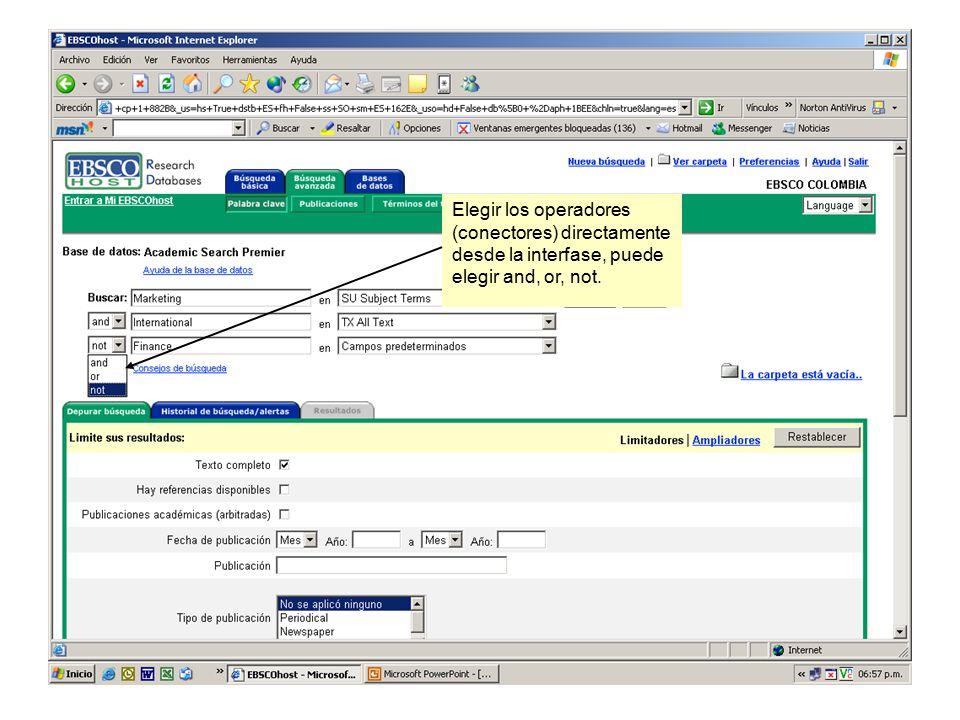Click the Buscar search button in MSN toolbar
960x720 pixels.
[279, 129]
